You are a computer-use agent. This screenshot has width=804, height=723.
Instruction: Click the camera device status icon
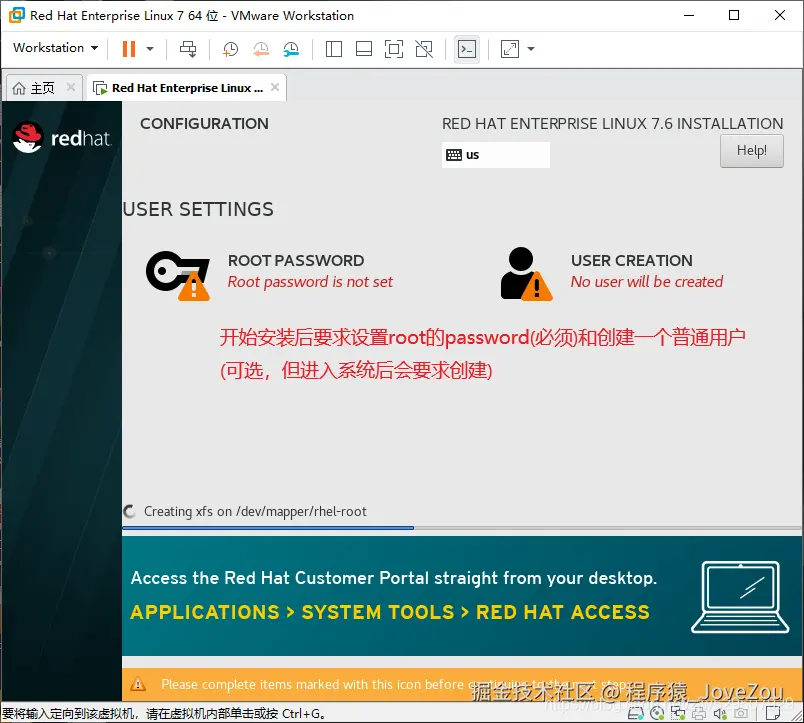[740, 713]
